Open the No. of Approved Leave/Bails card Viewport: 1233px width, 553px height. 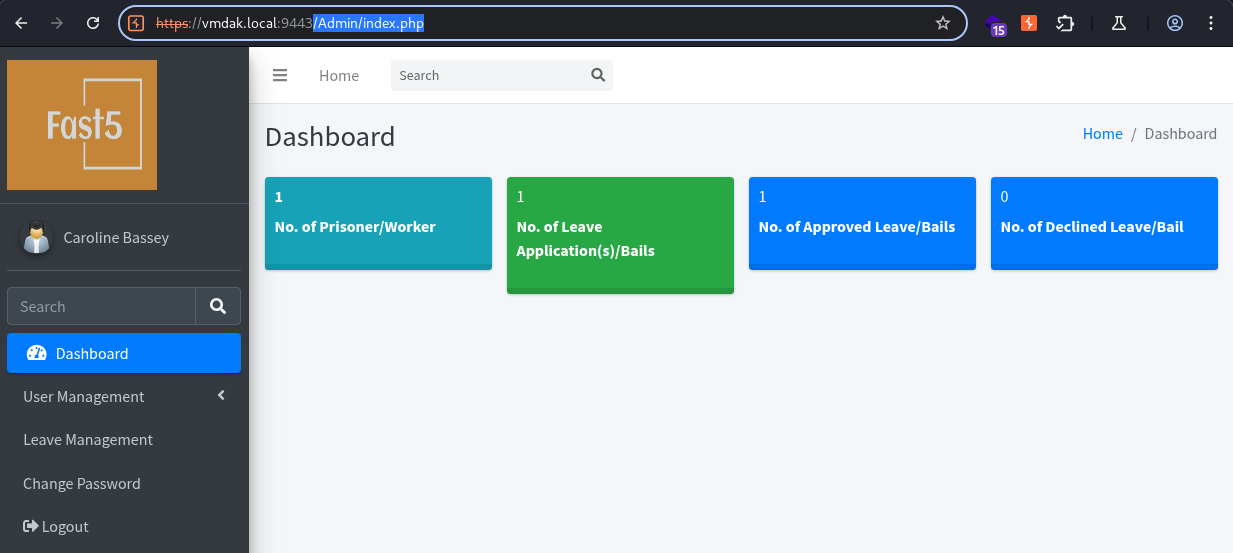pos(862,224)
